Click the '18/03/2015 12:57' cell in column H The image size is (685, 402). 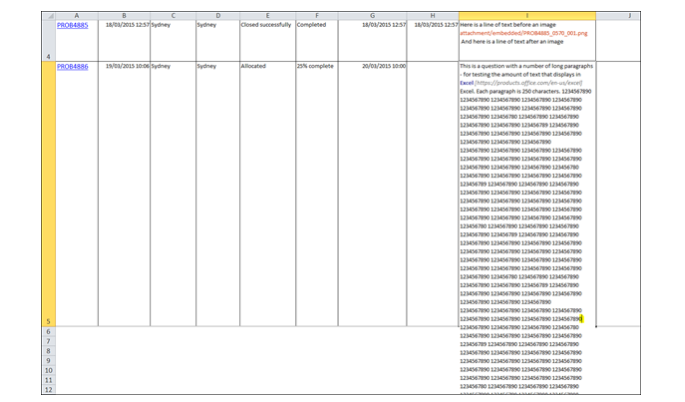(433, 41)
